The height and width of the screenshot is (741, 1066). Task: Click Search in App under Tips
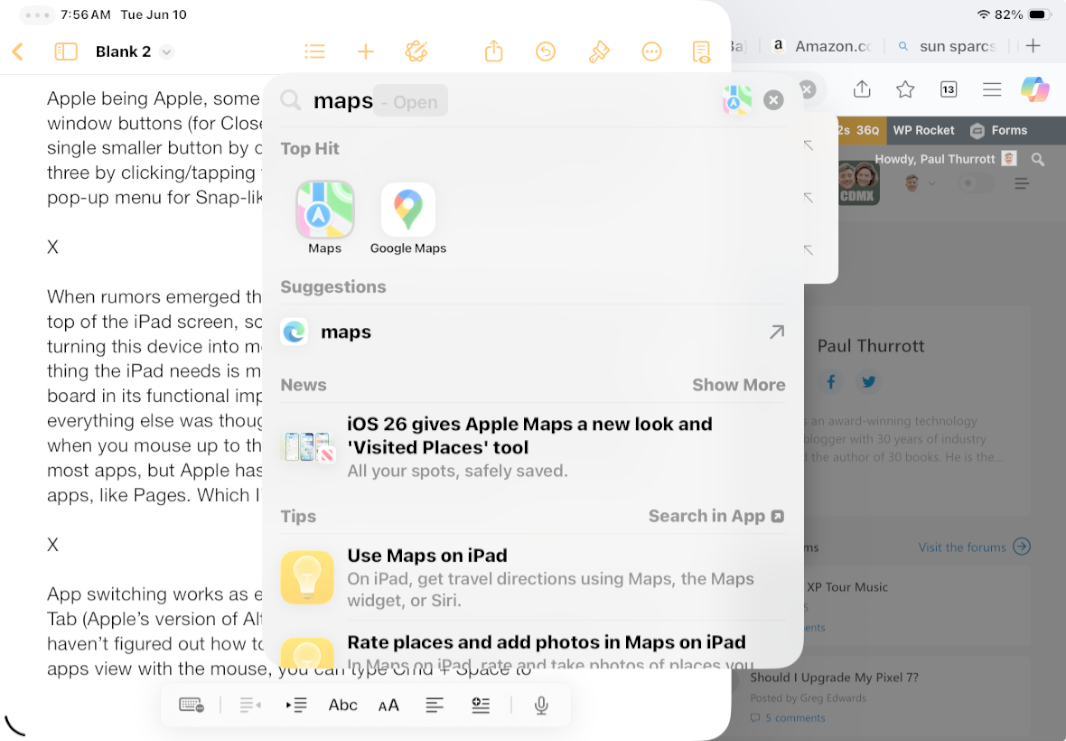(x=715, y=516)
